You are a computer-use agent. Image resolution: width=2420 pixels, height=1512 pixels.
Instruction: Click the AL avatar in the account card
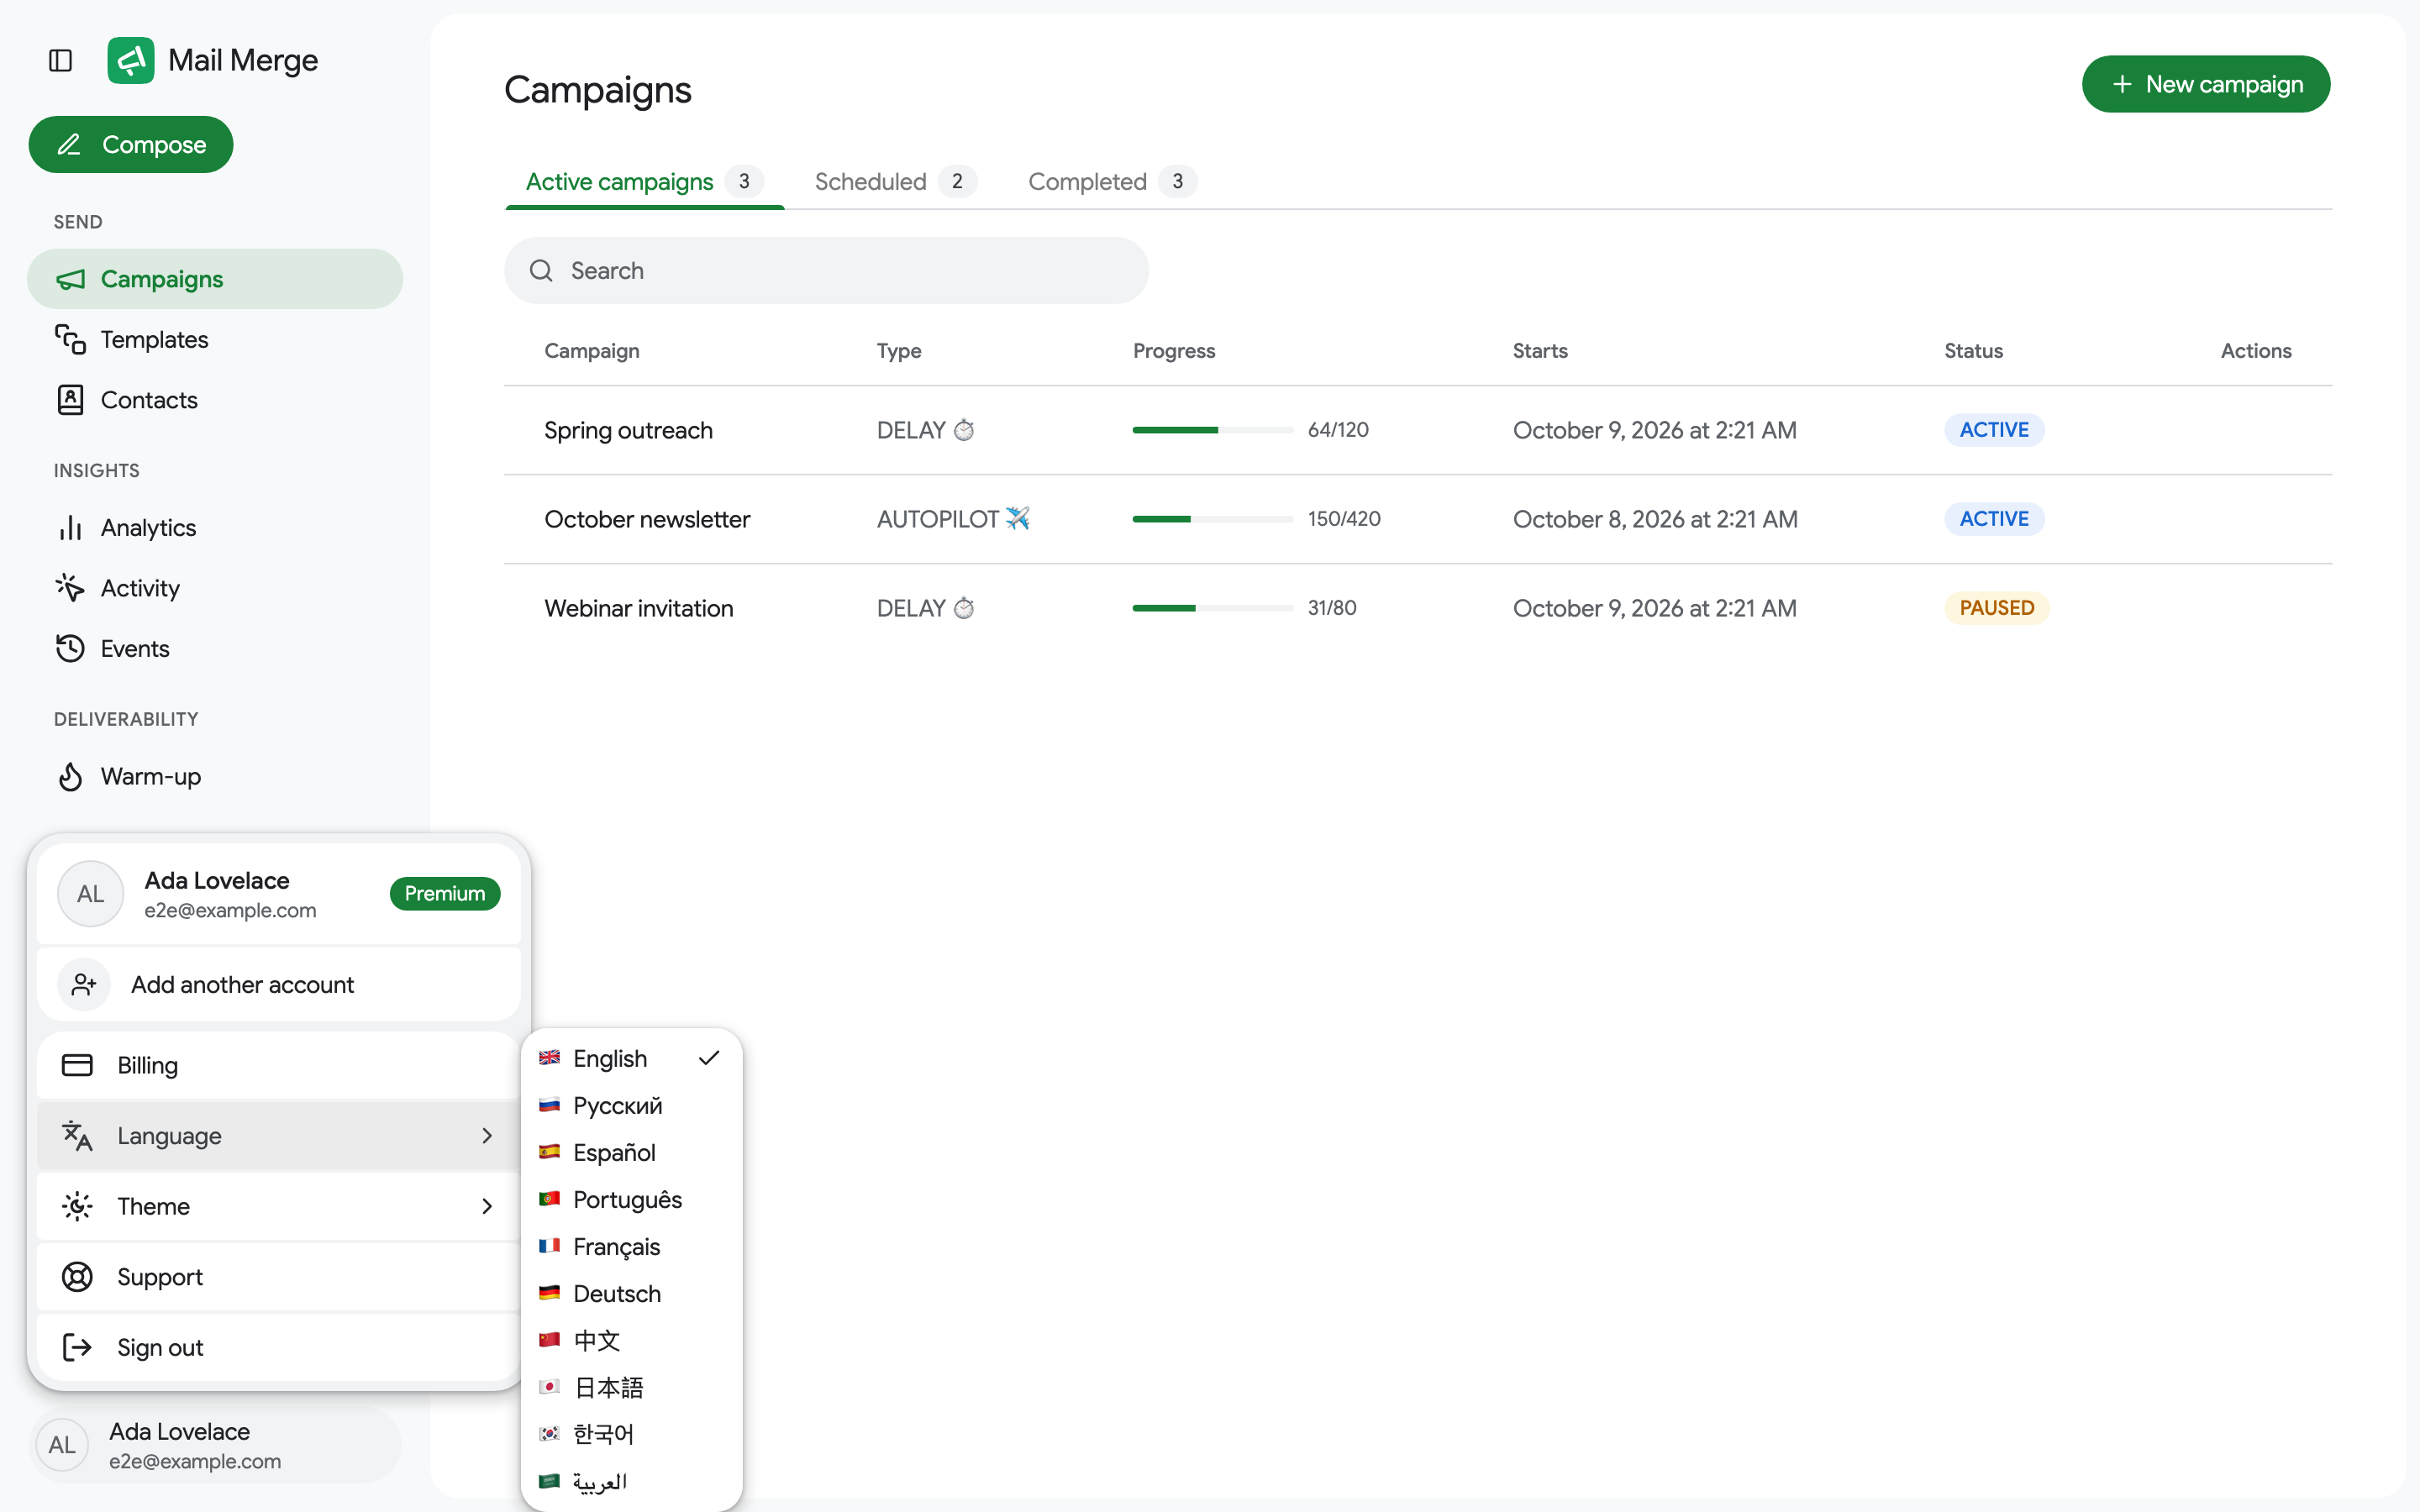(x=91, y=894)
